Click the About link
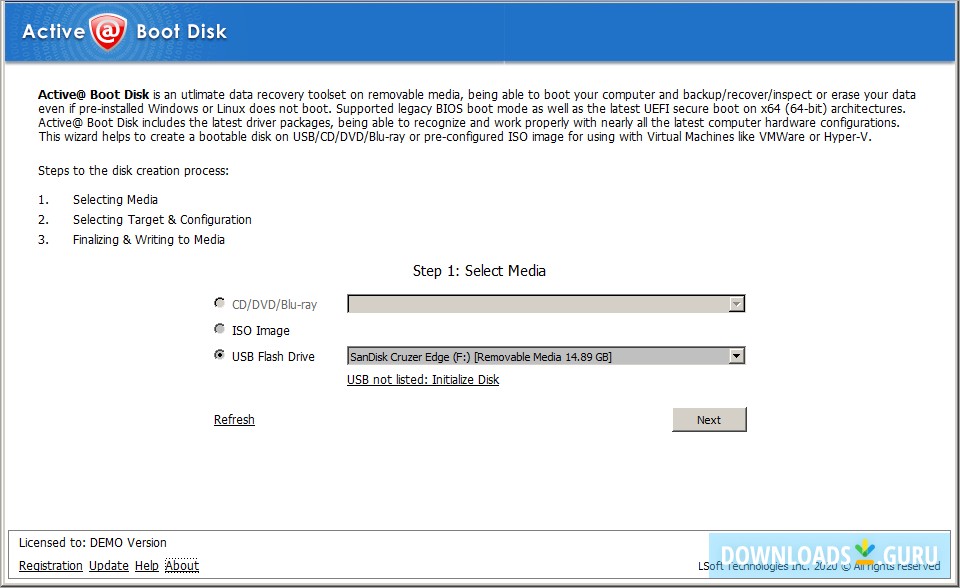960x588 pixels. [x=182, y=565]
